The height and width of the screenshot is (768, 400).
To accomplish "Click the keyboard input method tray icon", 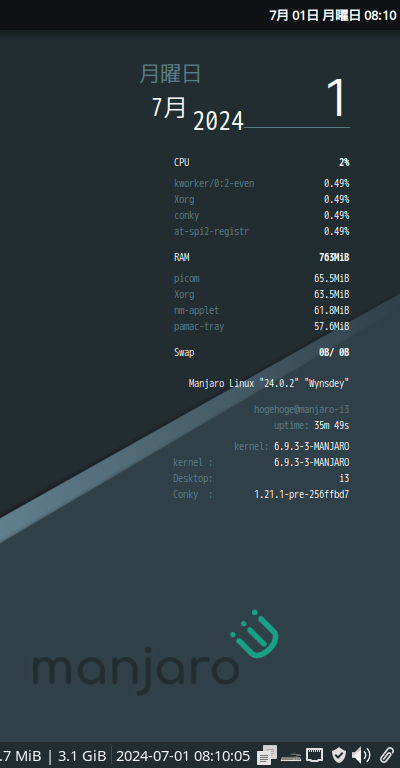I will (x=291, y=756).
